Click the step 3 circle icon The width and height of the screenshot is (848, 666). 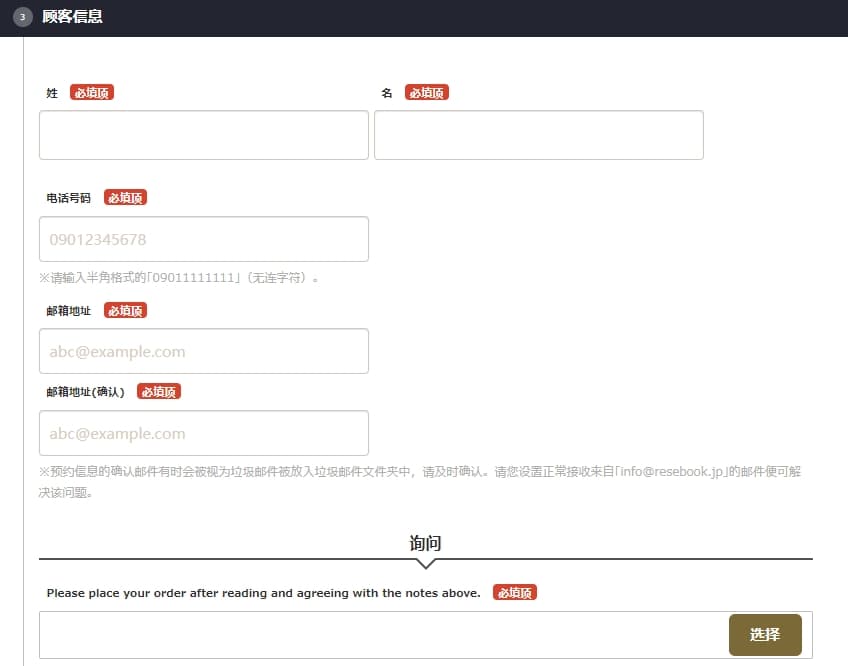coord(22,17)
